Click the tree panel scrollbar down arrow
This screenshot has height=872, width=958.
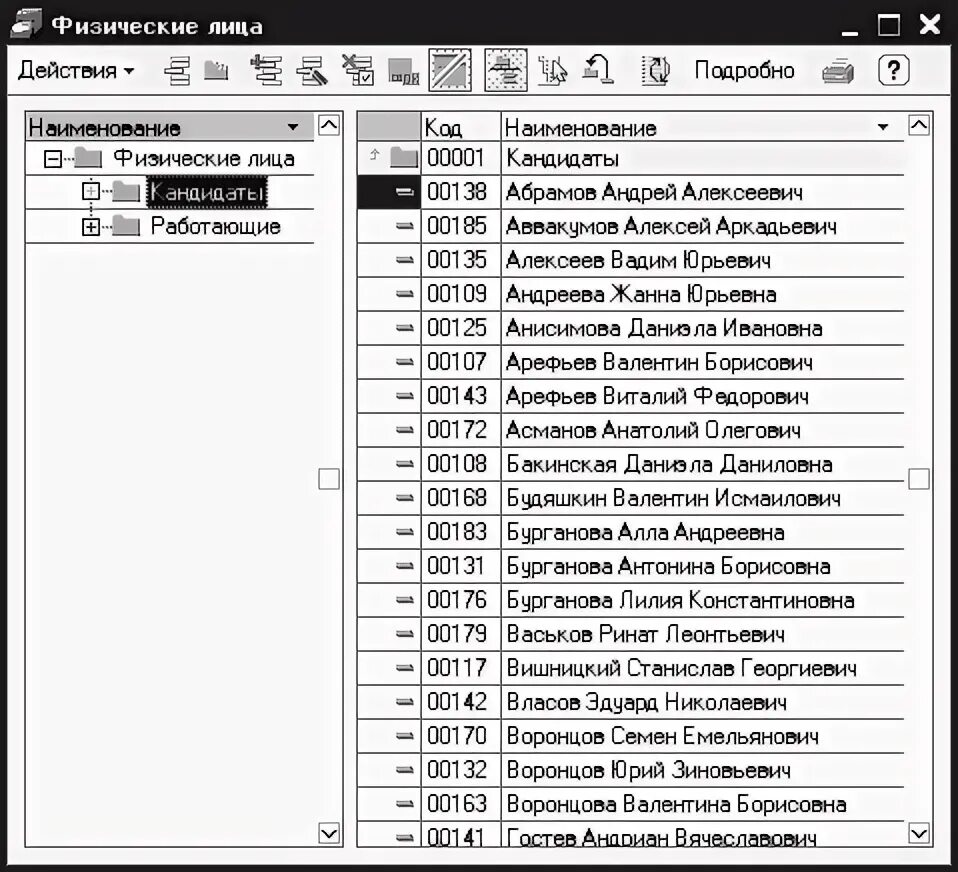pyautogui.click(x=329, y=833)
